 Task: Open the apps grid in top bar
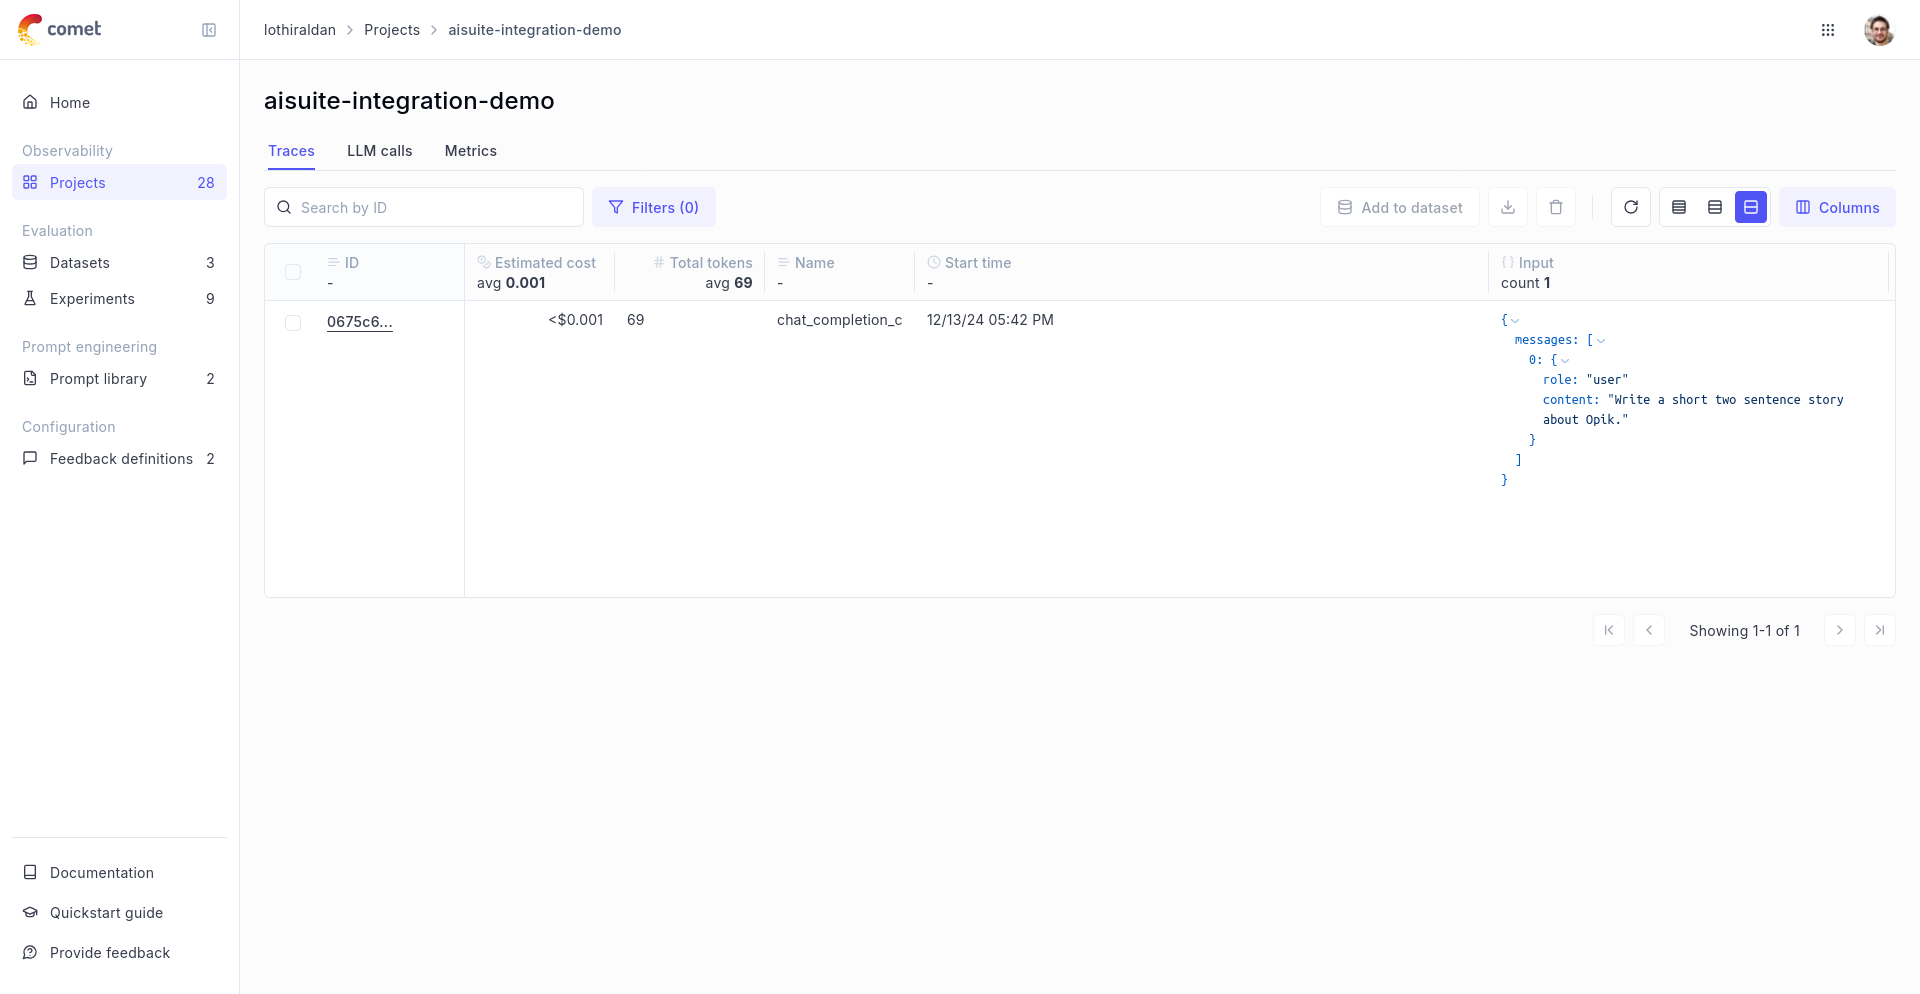click(1828, 30)
